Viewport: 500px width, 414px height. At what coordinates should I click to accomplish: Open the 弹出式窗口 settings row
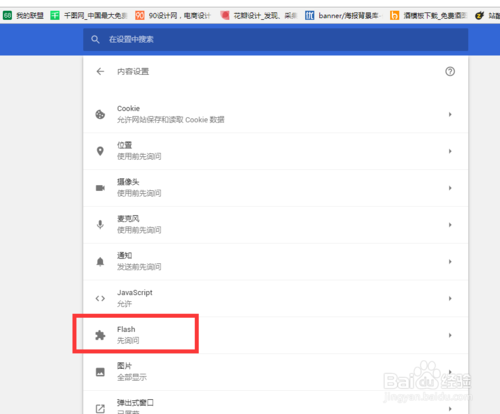coord(276,404)
